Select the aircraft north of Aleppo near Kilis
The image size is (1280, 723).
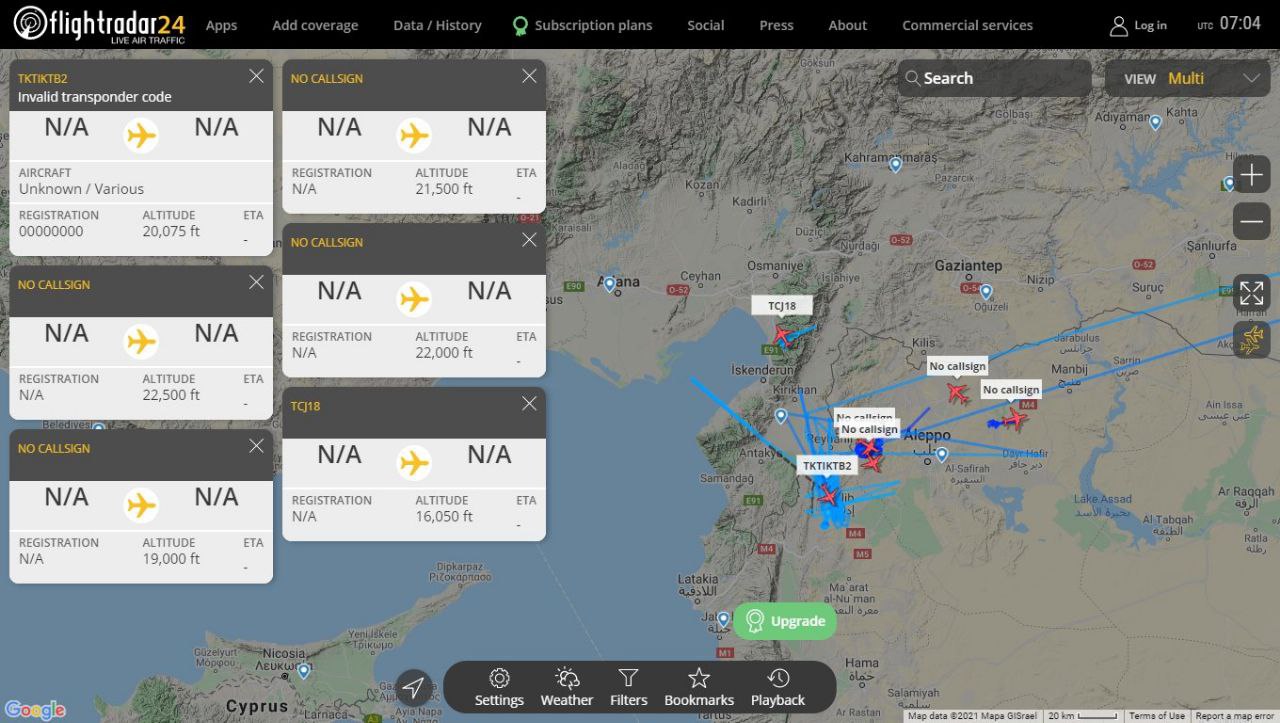tap(958, 394)
